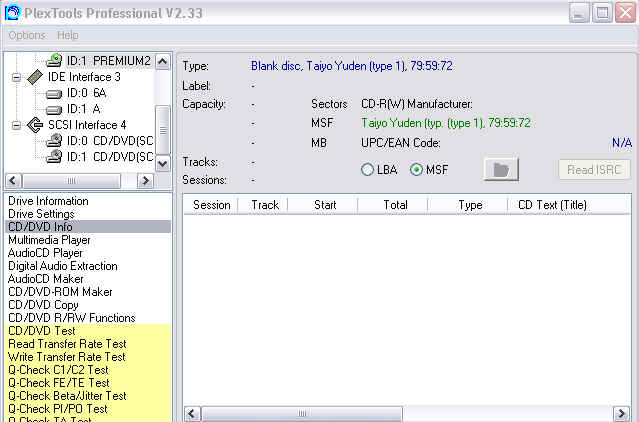Select the SCSI ID:1 CD/DVD drive icon
This screenshot has height=422, width=639.
coord(54,156)
